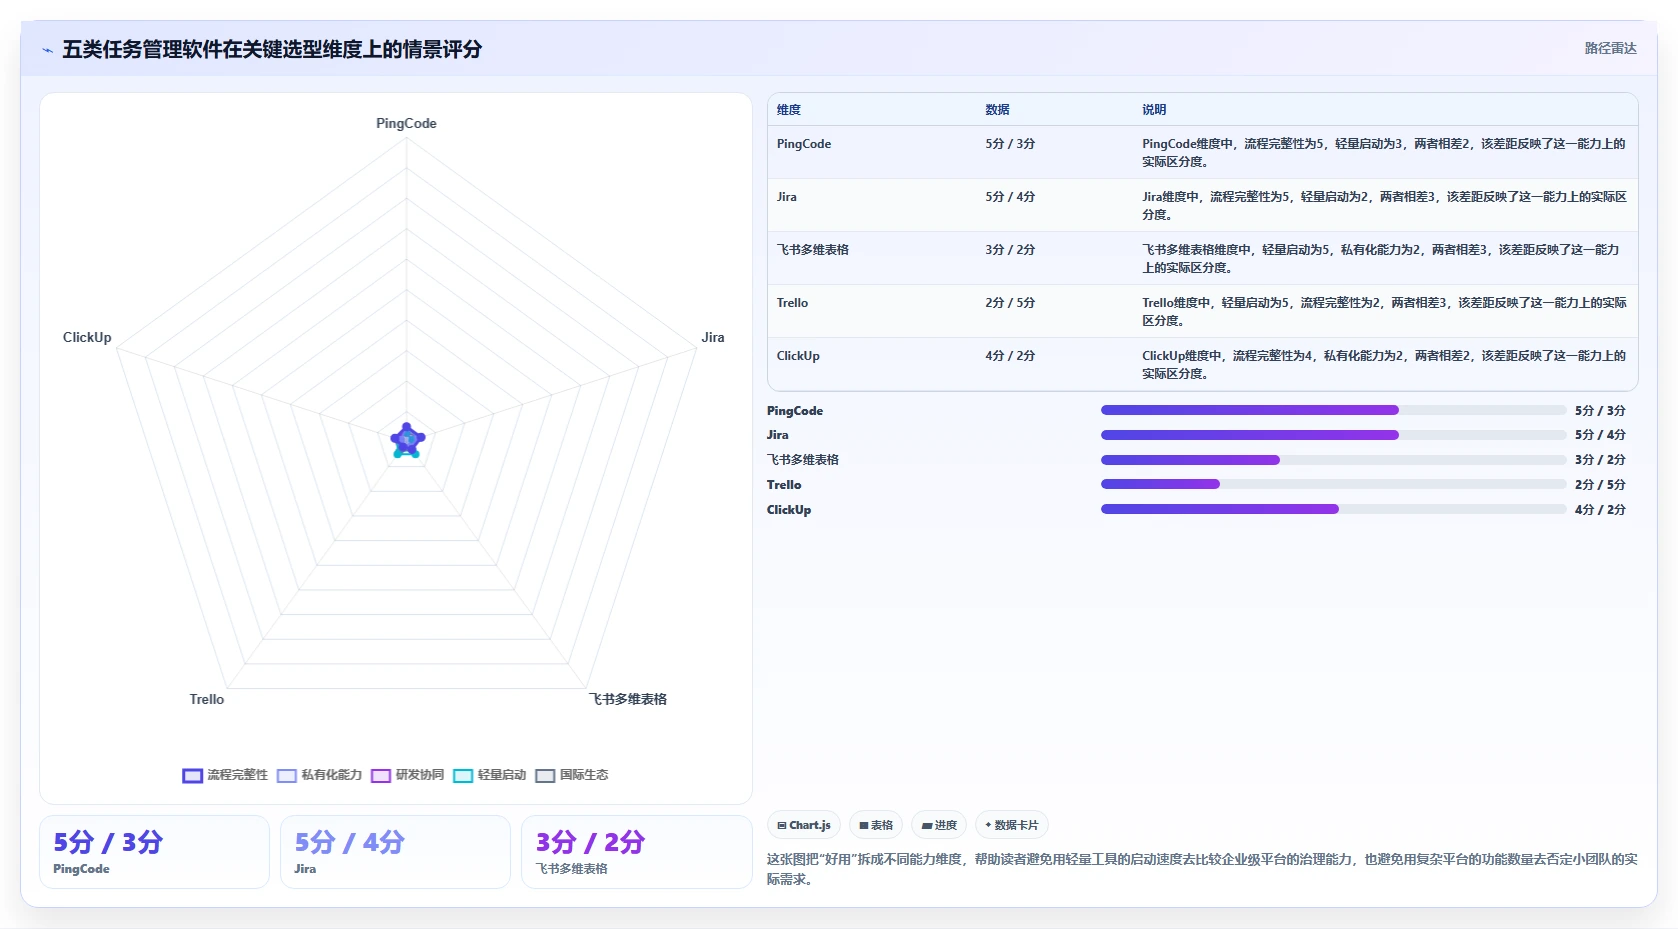Click the ClickUp row description text

pyautogui.click(x=1384, y=365)
